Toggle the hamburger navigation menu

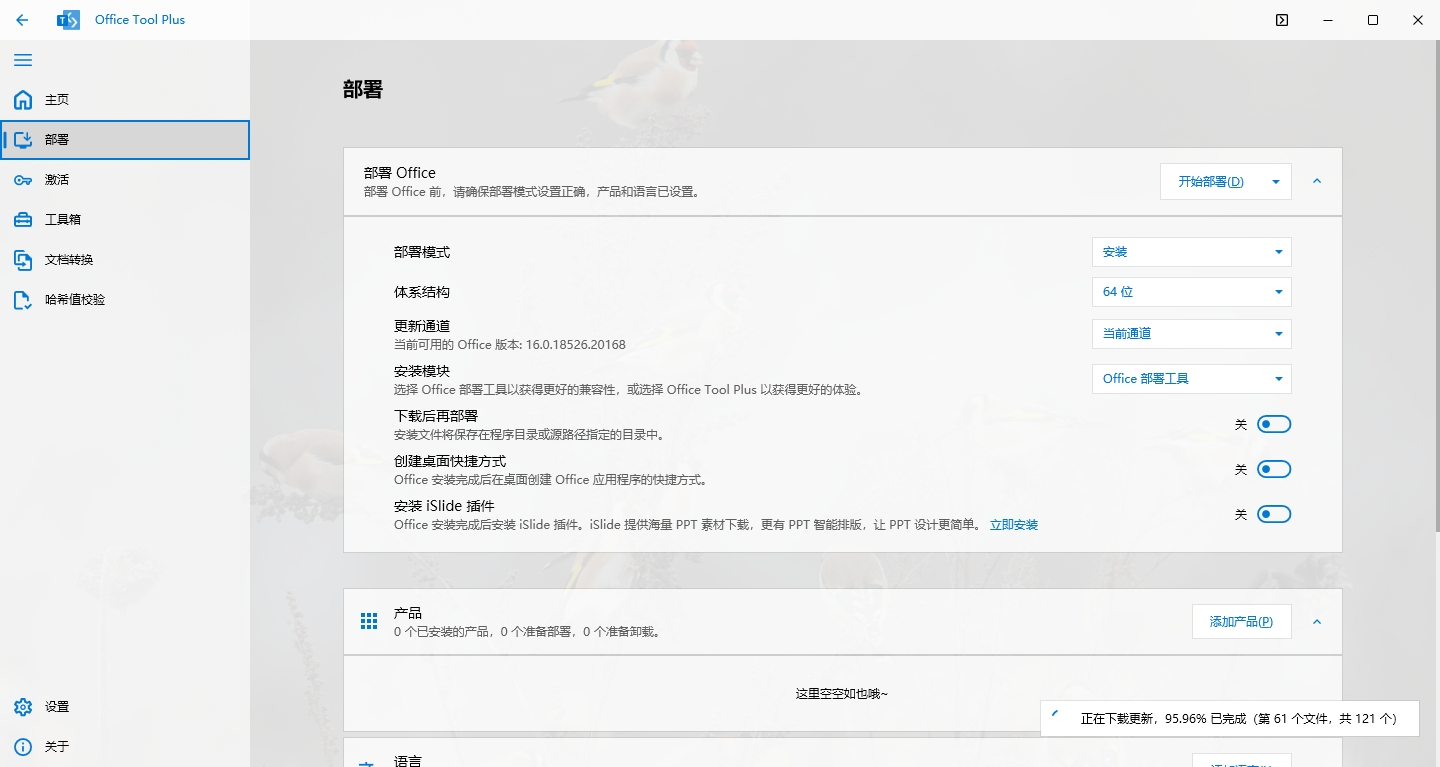(23, 60)
